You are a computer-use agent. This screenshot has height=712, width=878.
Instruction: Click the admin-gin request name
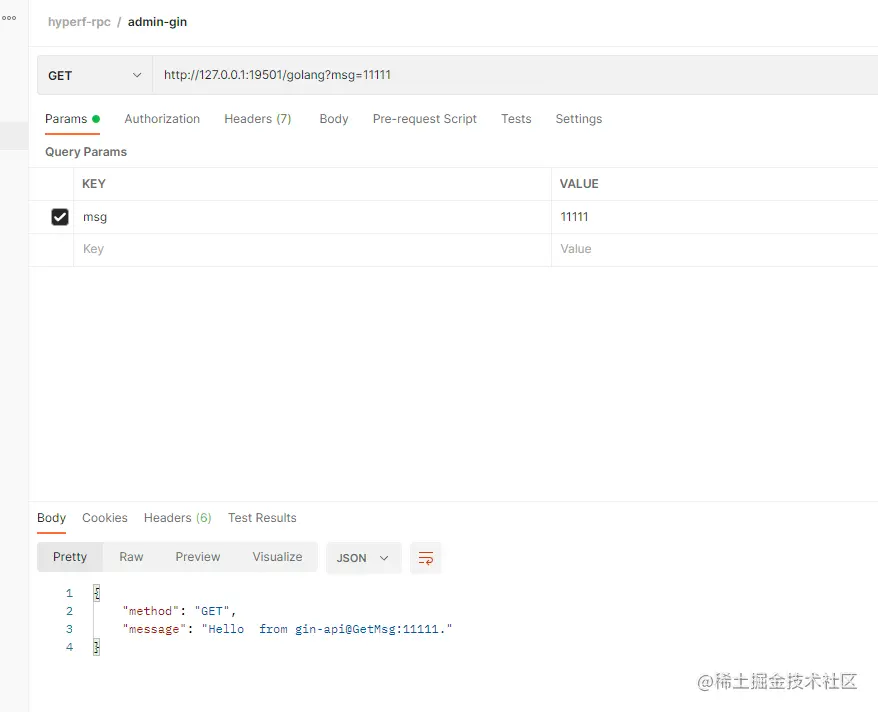coord(157,22)
